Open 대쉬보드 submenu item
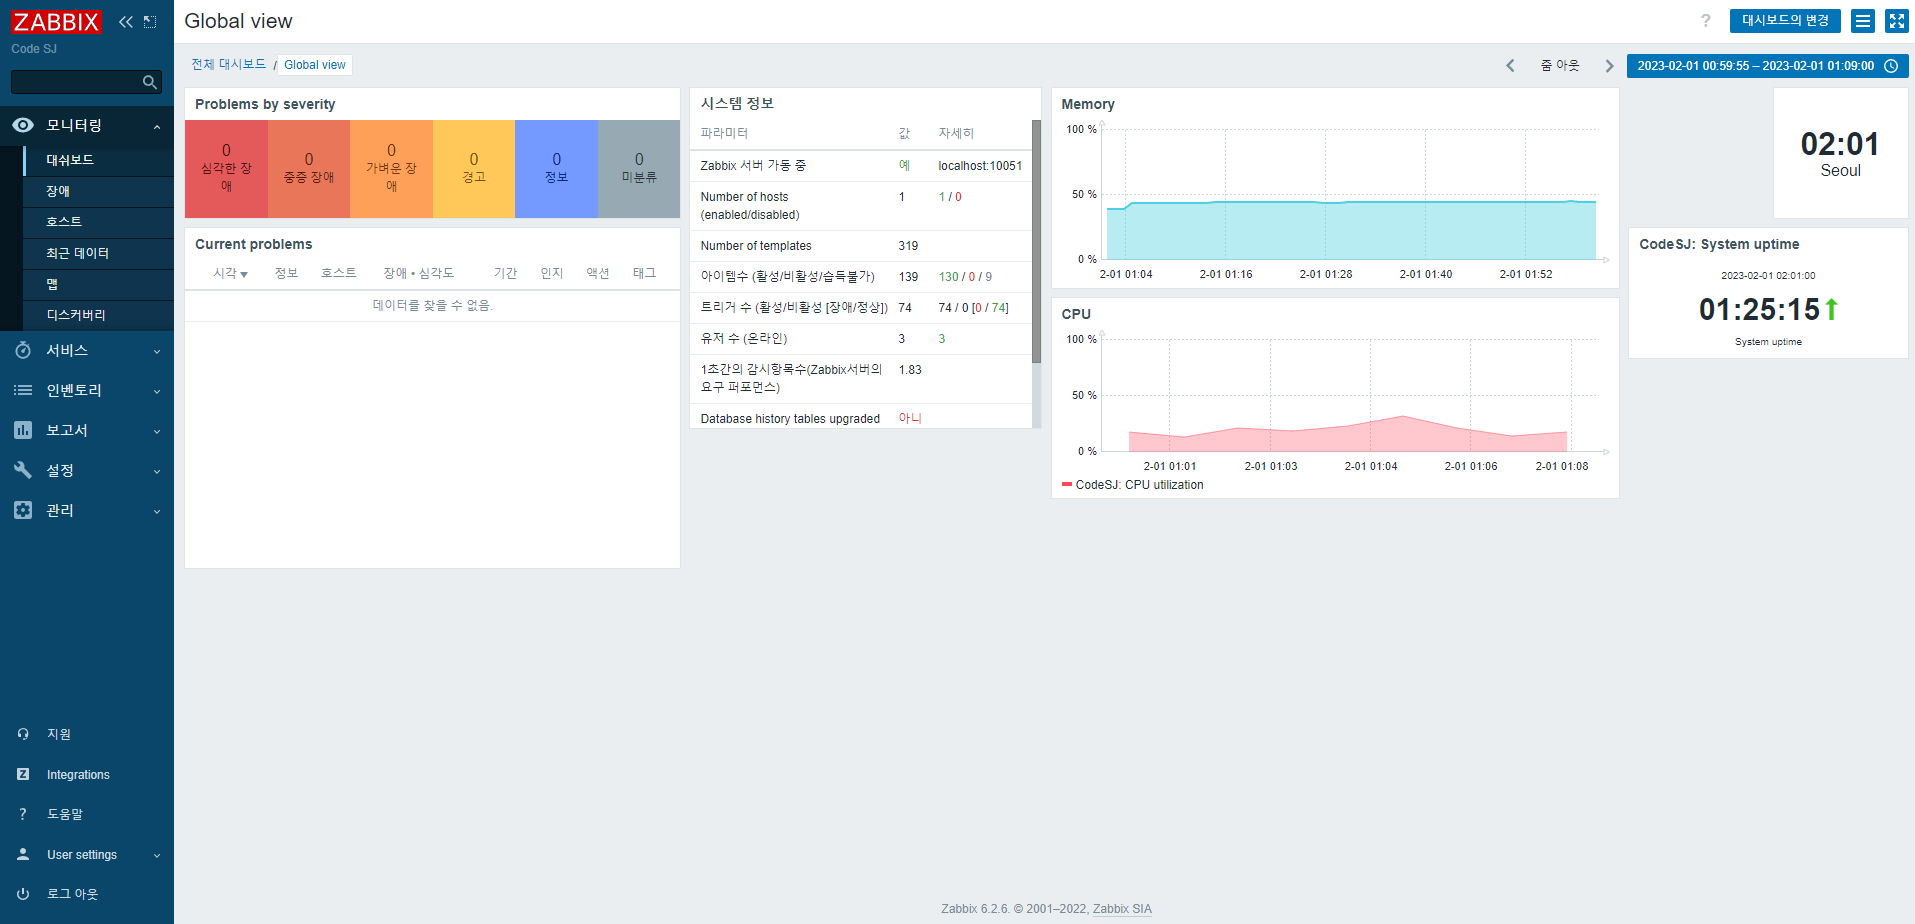The height and width of the screenshot is (924, 1915). pos(98,160)
